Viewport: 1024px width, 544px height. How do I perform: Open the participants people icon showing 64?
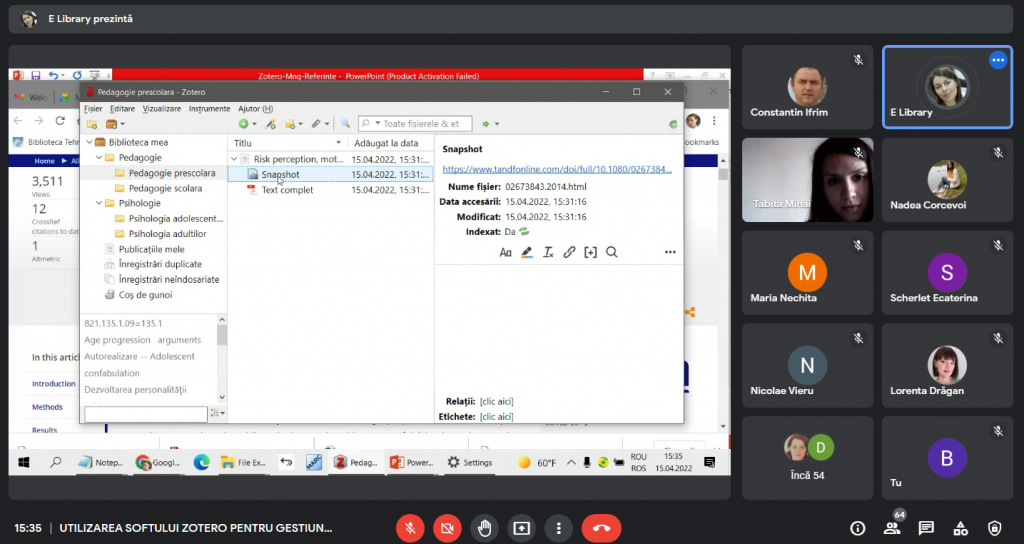tap(892, 528)
